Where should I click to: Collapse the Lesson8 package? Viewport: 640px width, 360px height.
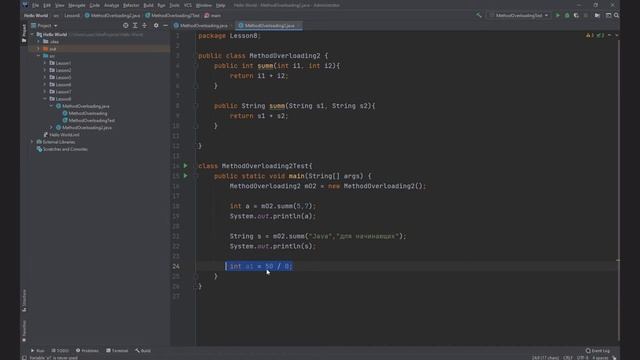45,99
